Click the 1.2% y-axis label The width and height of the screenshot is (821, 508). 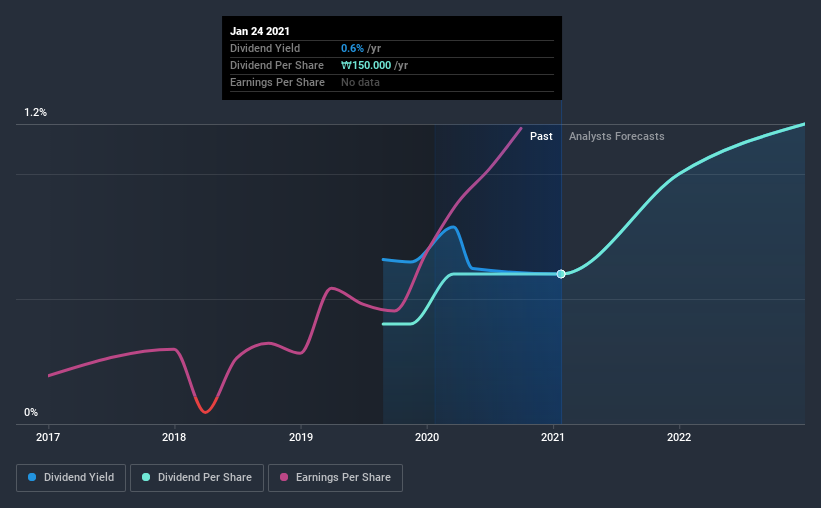[x=35, y=113]
